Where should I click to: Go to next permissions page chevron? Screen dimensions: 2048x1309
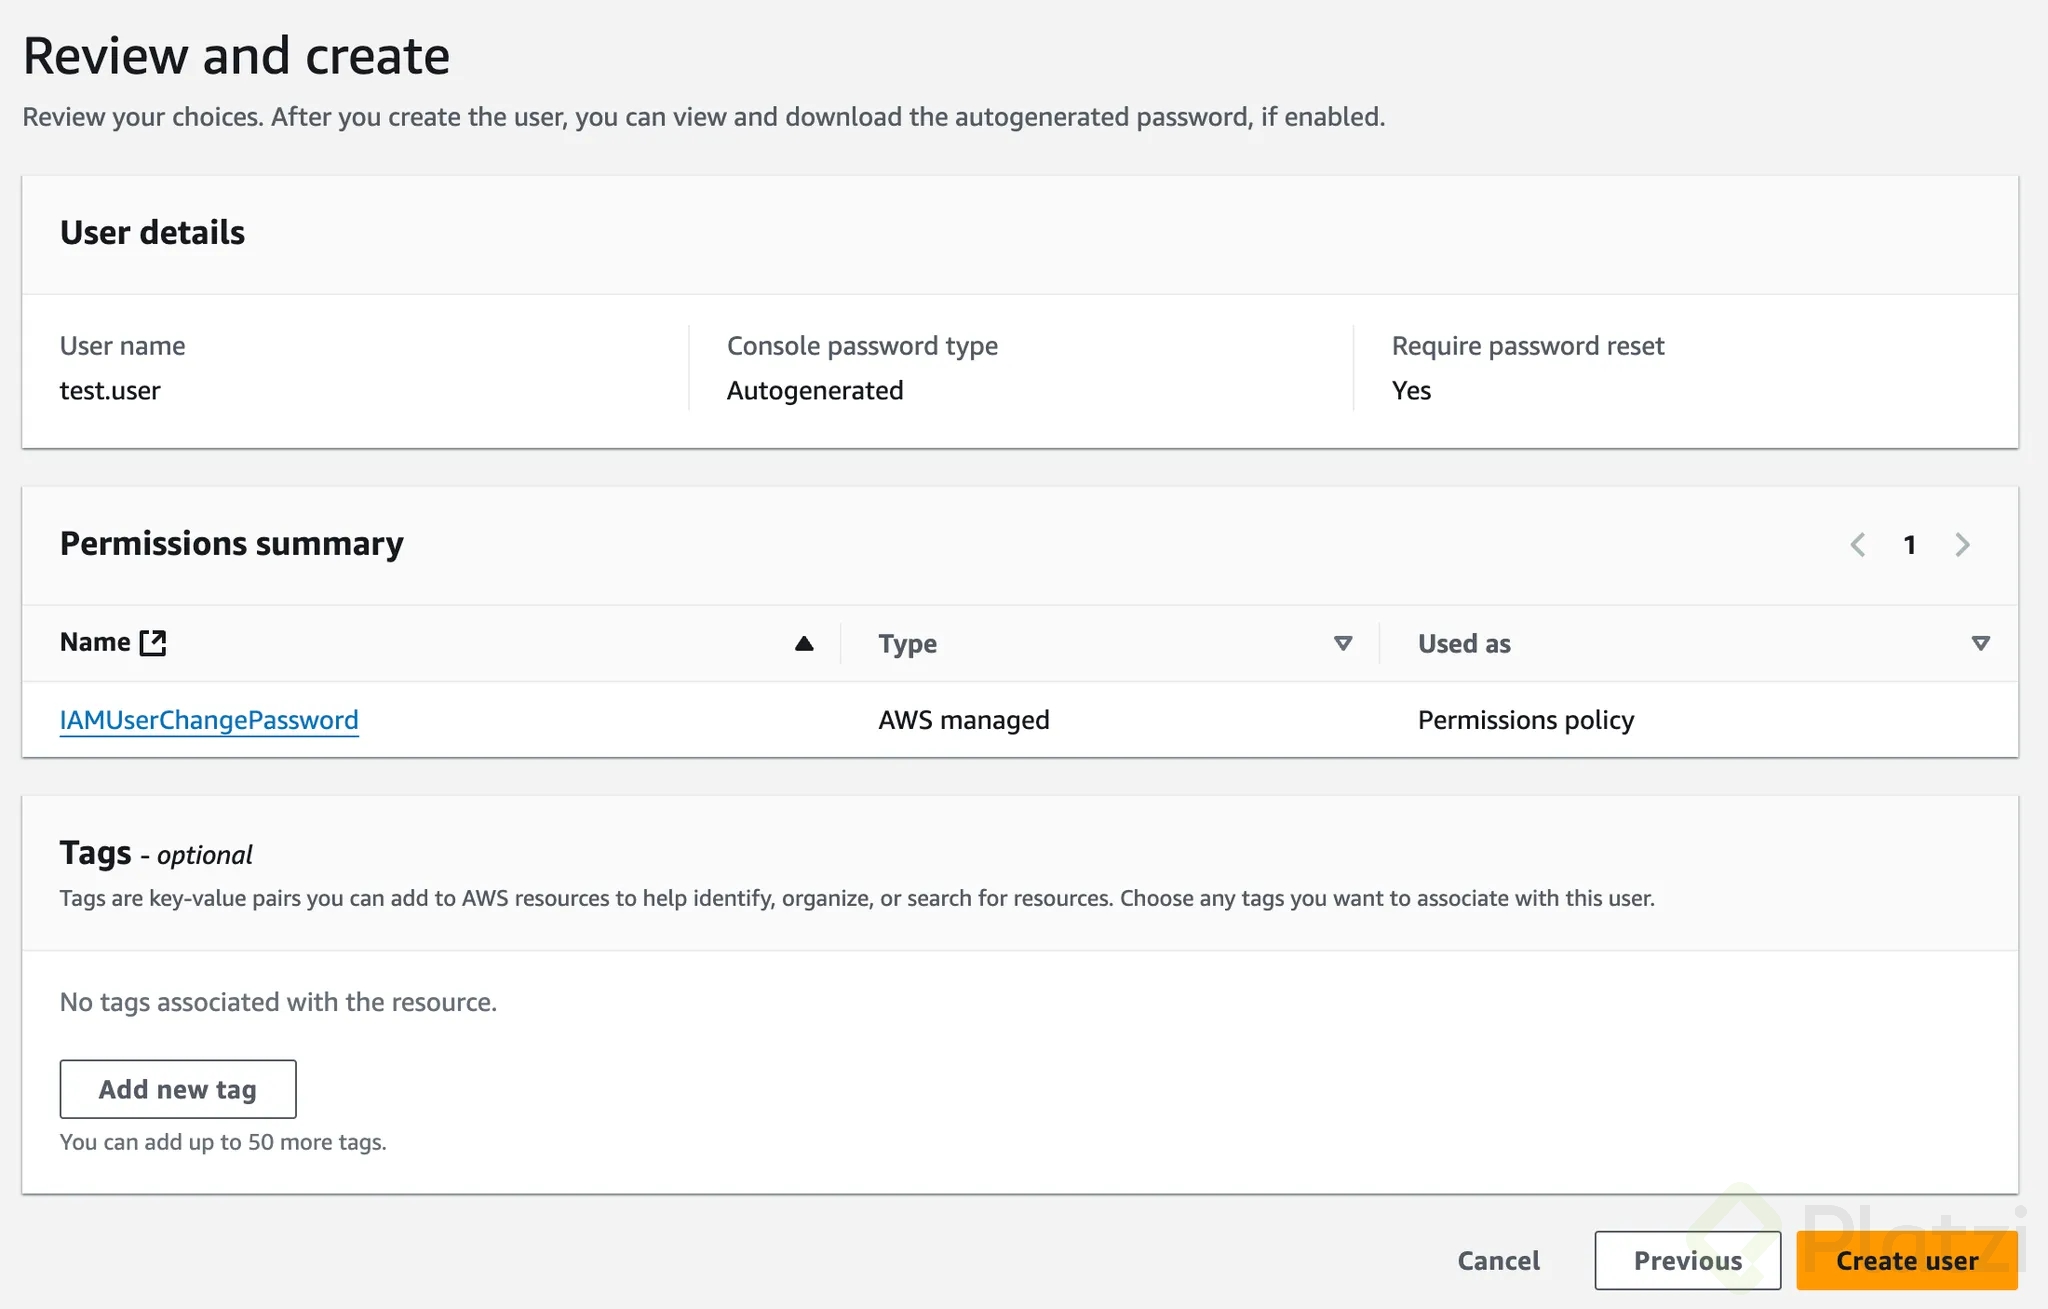point(1962,545)
